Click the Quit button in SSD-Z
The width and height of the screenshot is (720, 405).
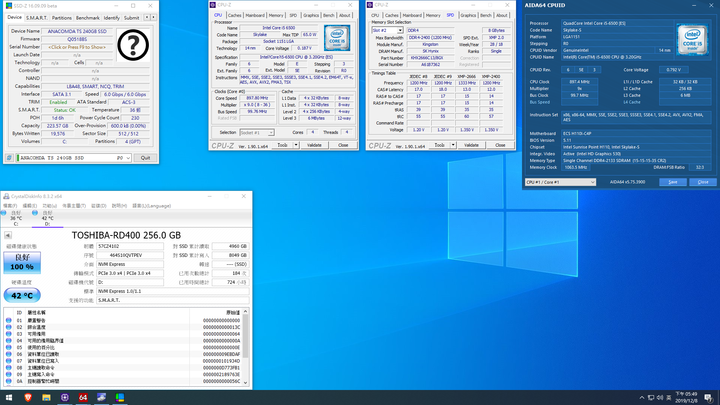coord(145,158)
